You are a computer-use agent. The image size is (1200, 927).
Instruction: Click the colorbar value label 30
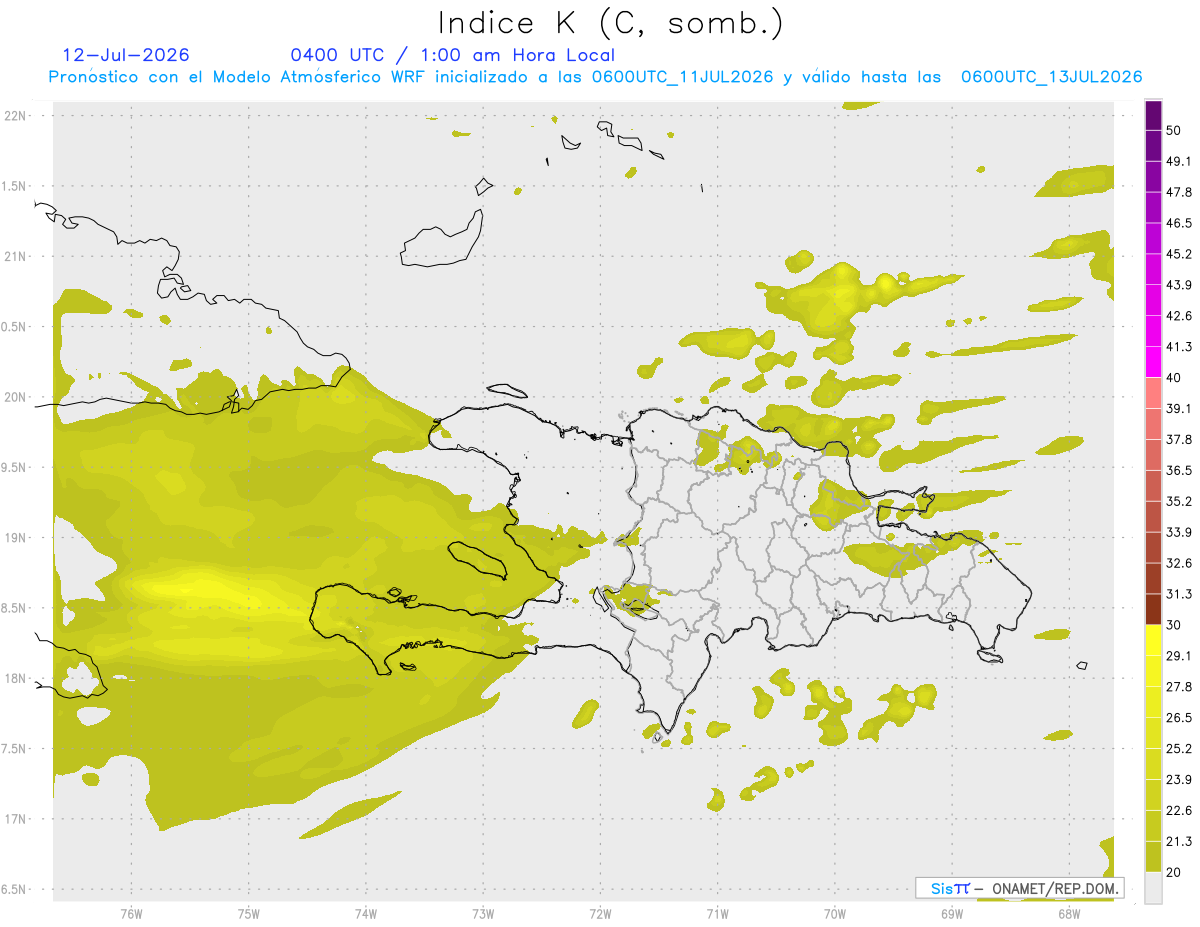tap(1174, 625)
